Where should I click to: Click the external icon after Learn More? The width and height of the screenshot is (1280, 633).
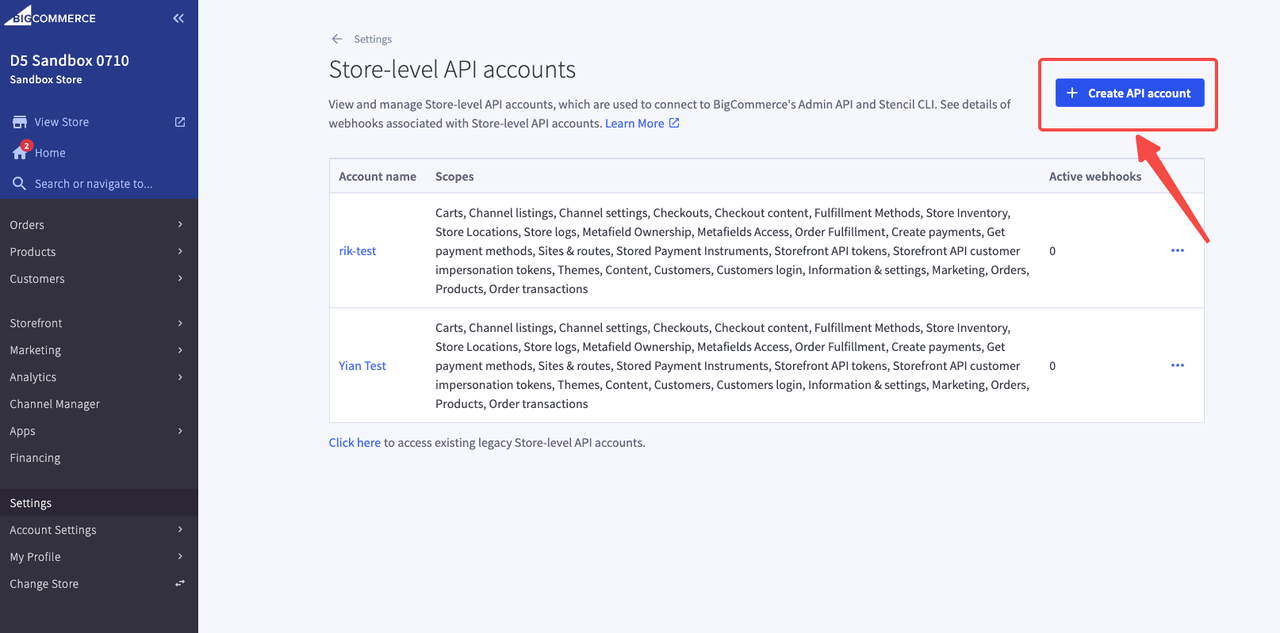pos(674,123)
